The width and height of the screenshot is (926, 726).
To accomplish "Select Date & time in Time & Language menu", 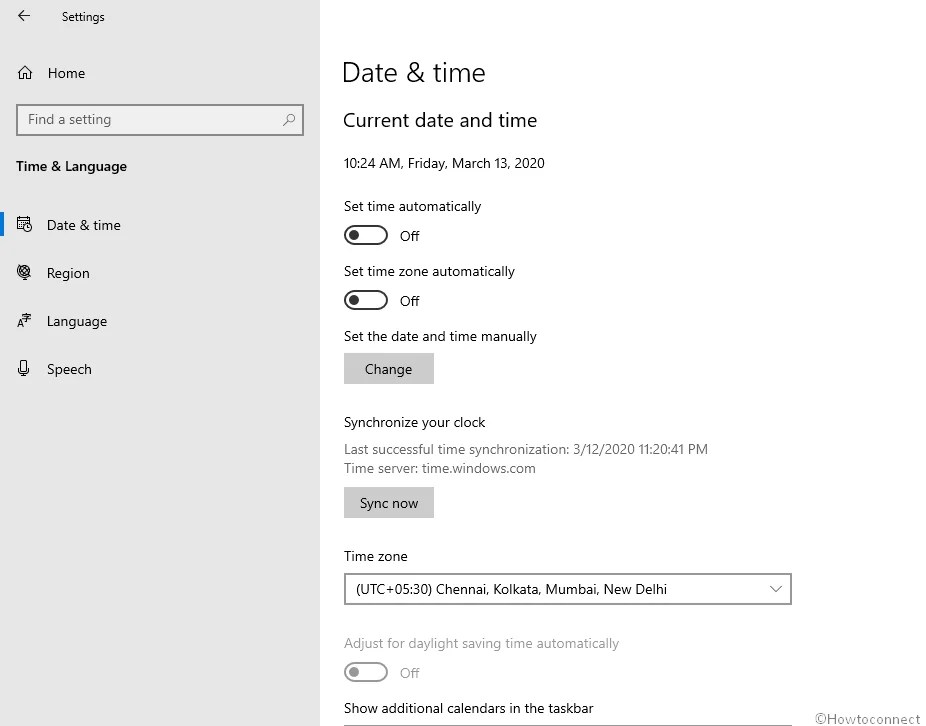I will point(83,224).
